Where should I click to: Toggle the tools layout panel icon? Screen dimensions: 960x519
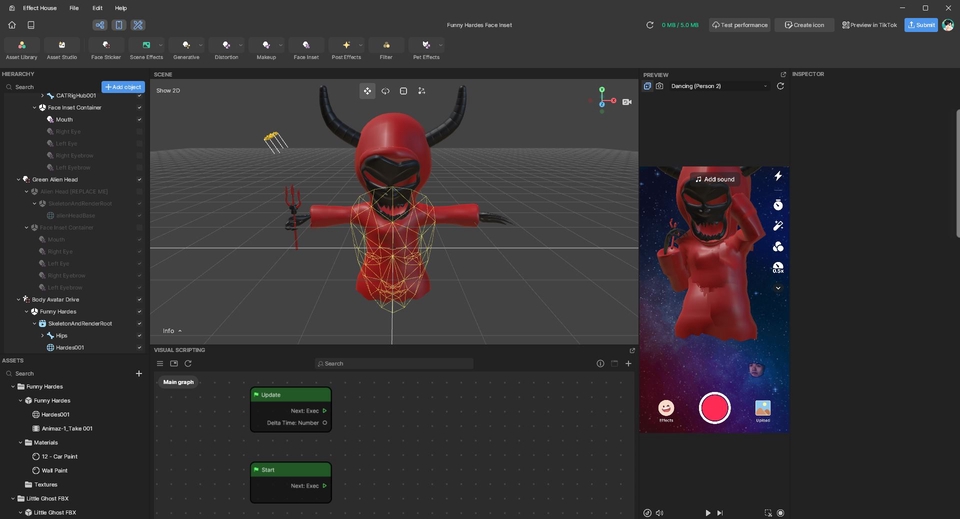(x=138, y=25)
